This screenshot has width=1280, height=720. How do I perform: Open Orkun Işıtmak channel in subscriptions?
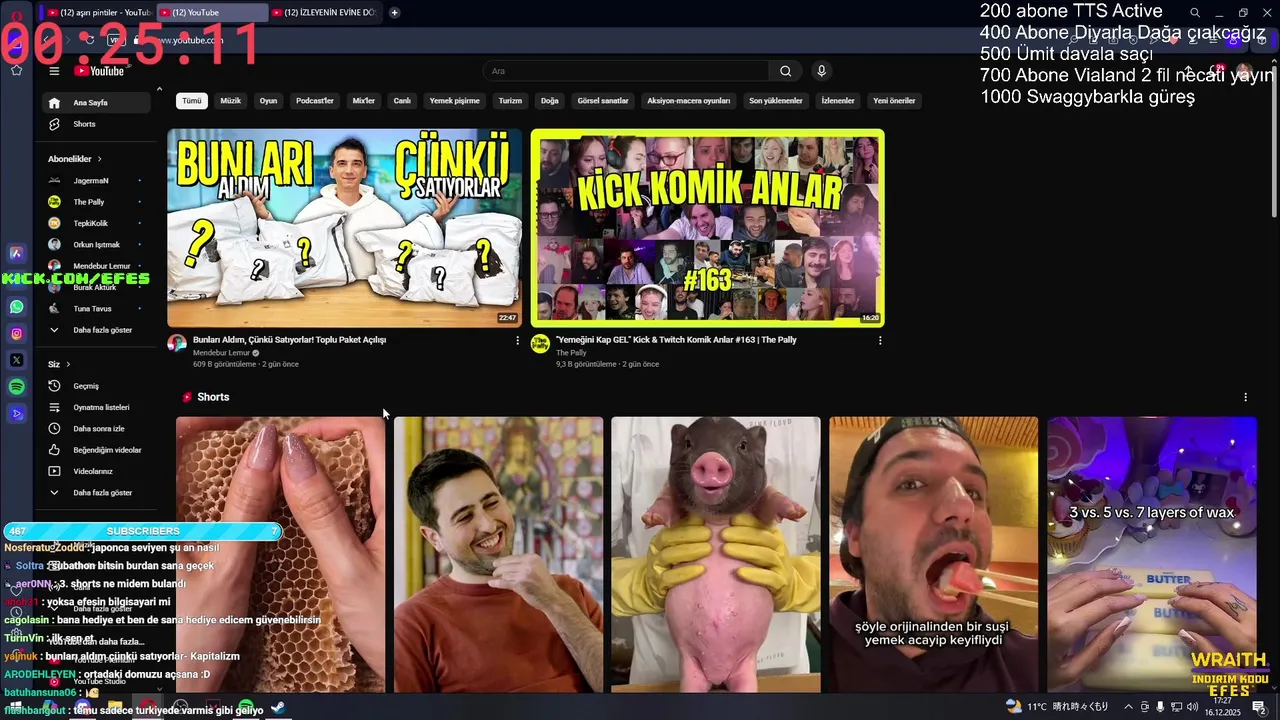tap(98, 245)
